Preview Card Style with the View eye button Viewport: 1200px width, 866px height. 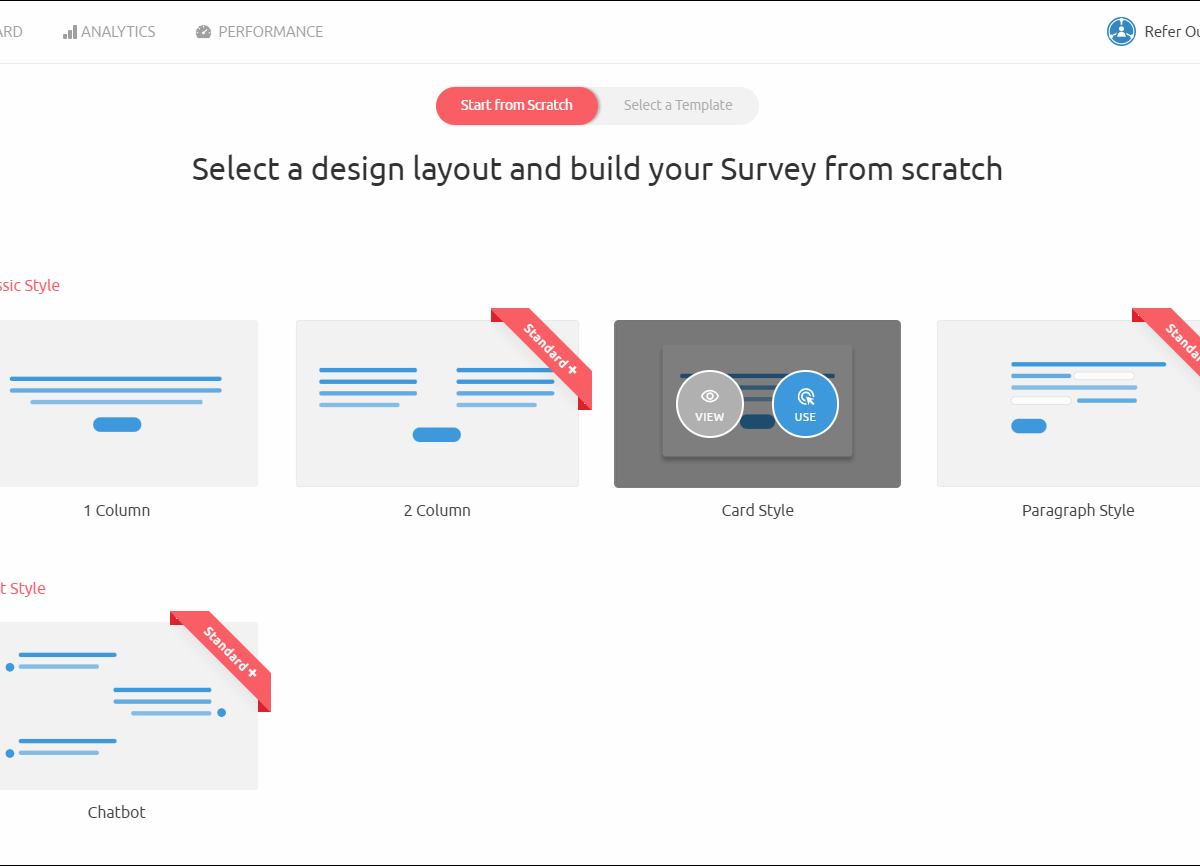(x=709, y=404)
